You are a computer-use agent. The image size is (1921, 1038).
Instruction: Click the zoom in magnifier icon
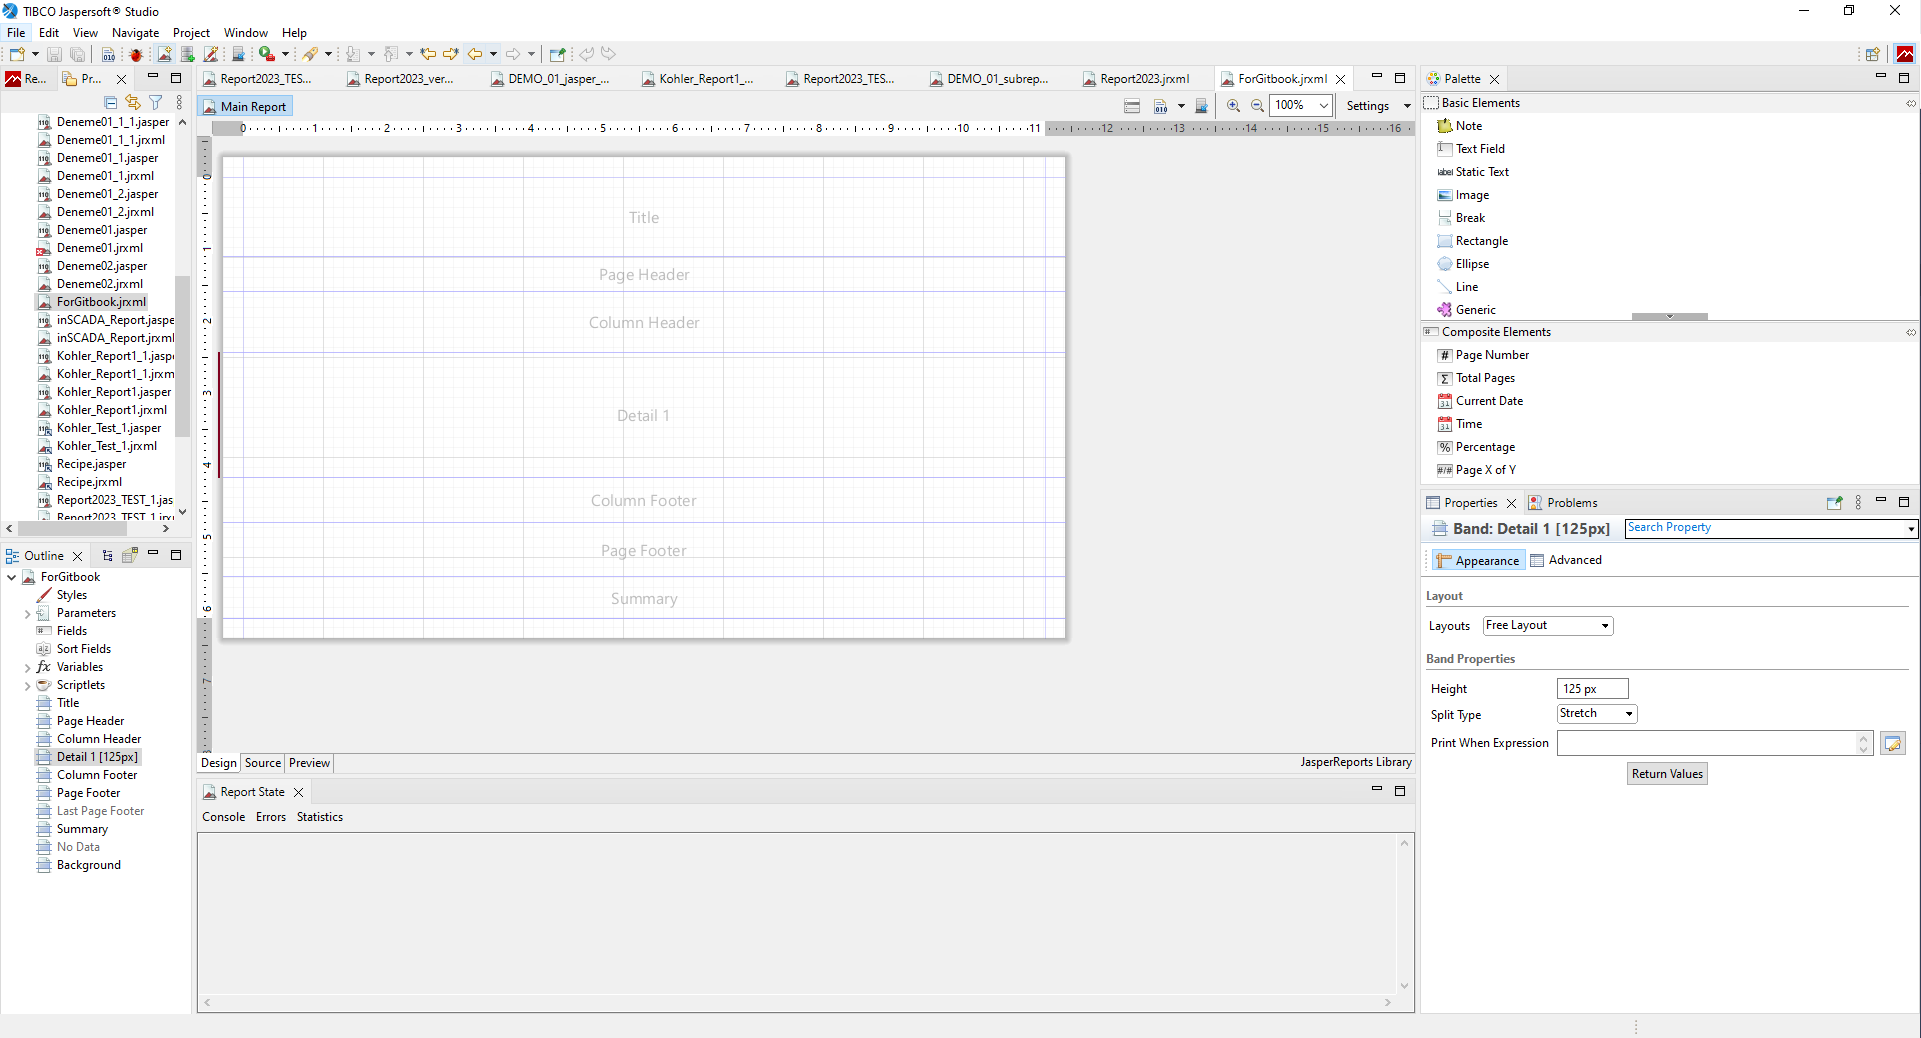[1233, 106]
